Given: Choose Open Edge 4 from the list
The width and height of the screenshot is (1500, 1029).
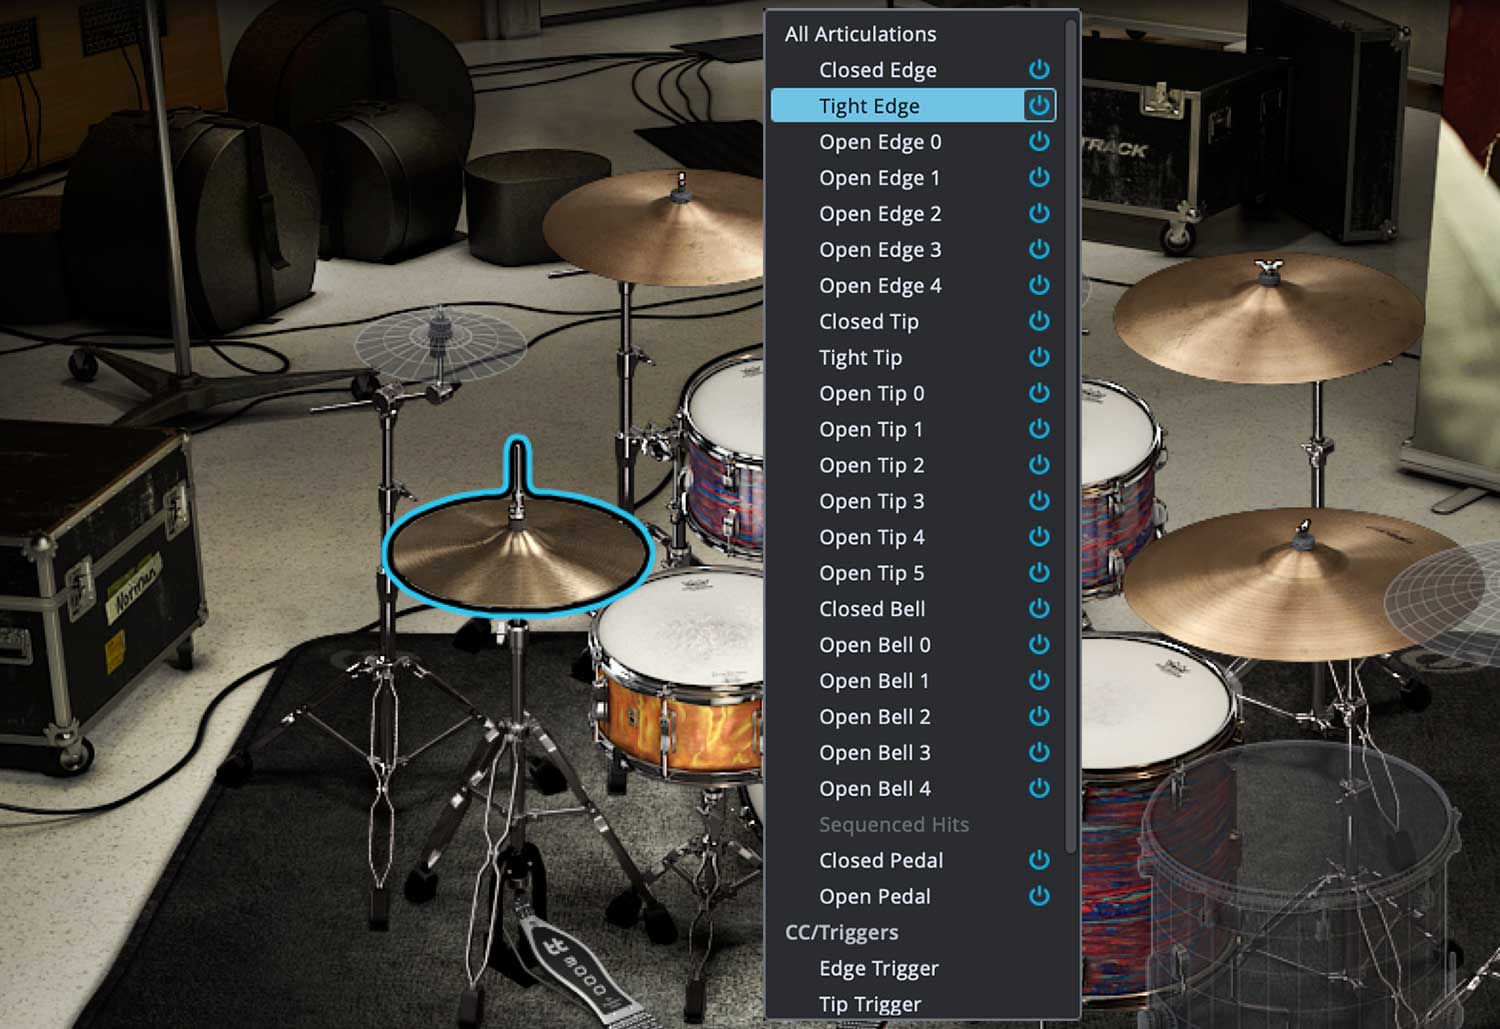Looking at the screenshot, I should click(880, 286).
